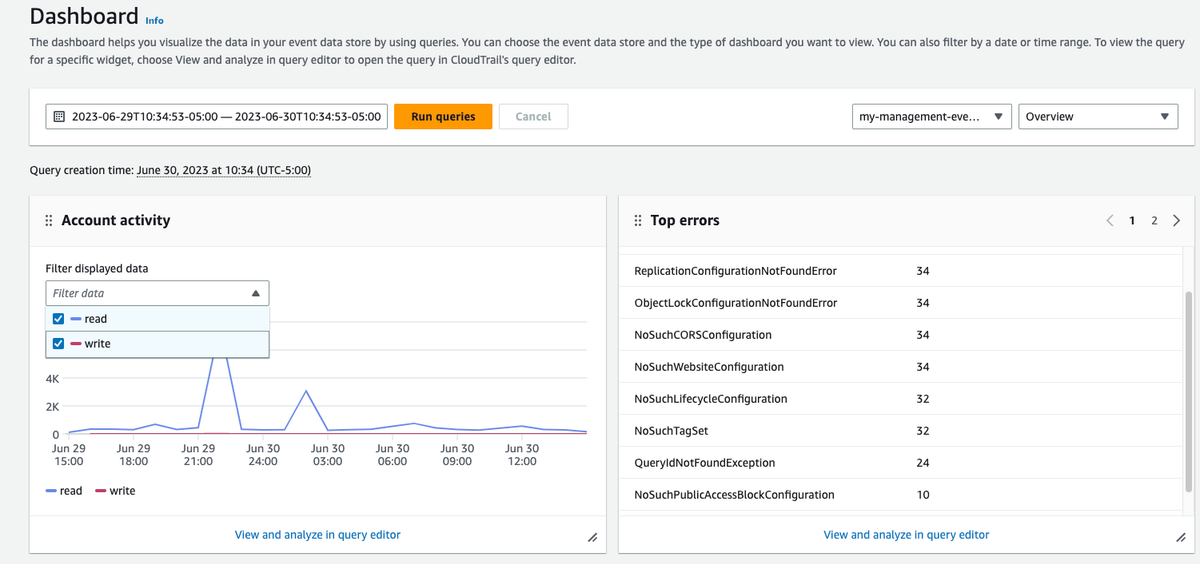Click the drag handle on Top errors widget
The height and width of the screenshot is (564, 1200).
[x=638, y=220]
